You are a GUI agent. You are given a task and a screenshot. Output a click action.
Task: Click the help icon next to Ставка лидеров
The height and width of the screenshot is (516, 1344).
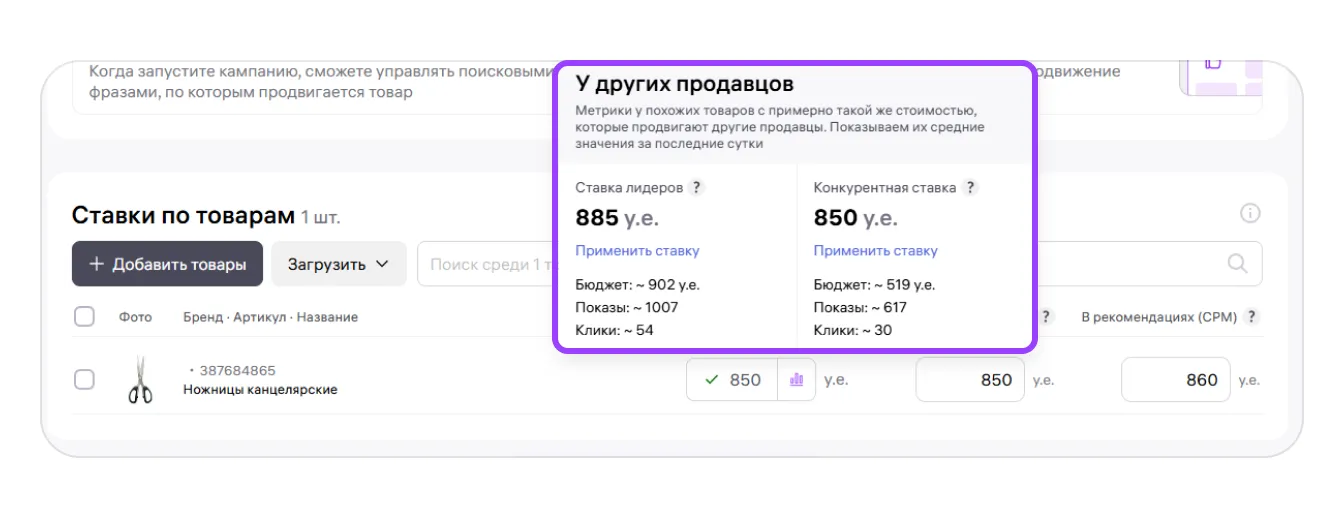tap(697, 188)
